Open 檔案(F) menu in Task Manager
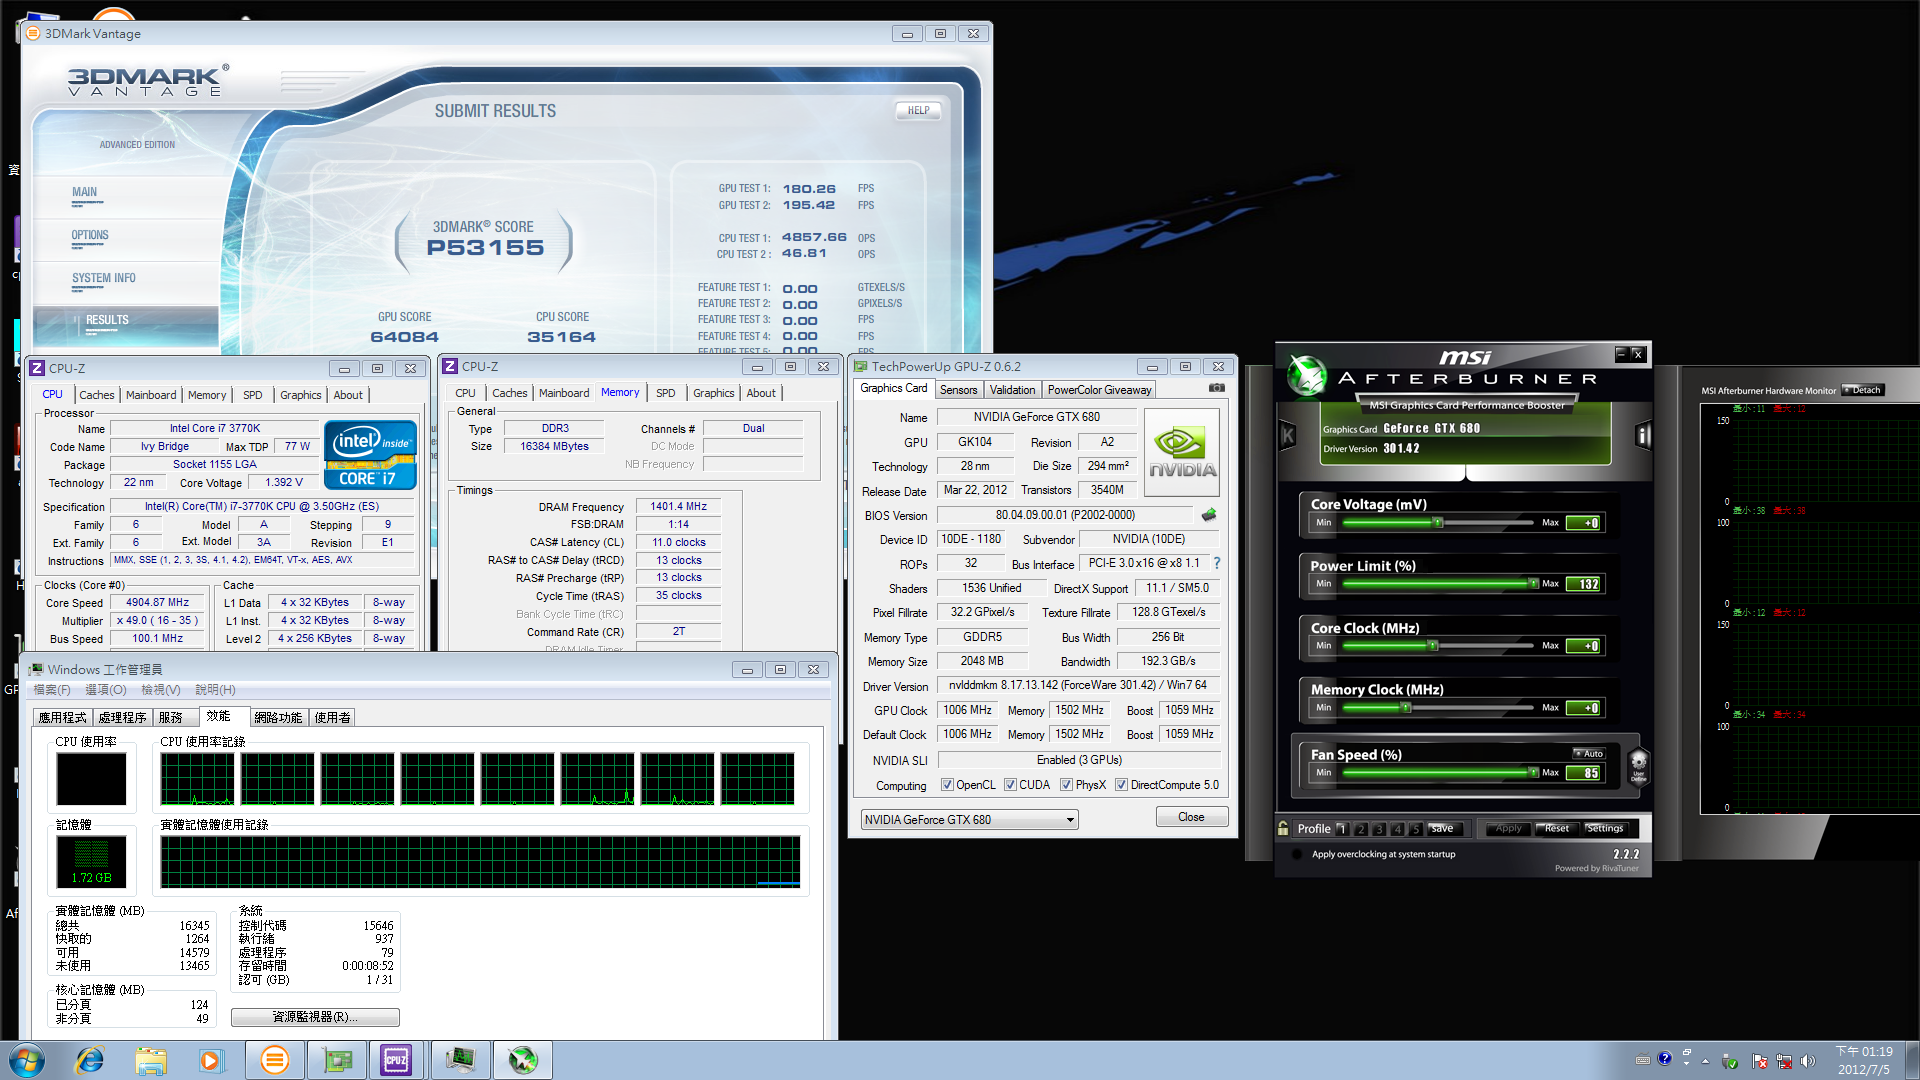Image resolution: width=1920 pixels, height=1080 pixels. [52, 690]
